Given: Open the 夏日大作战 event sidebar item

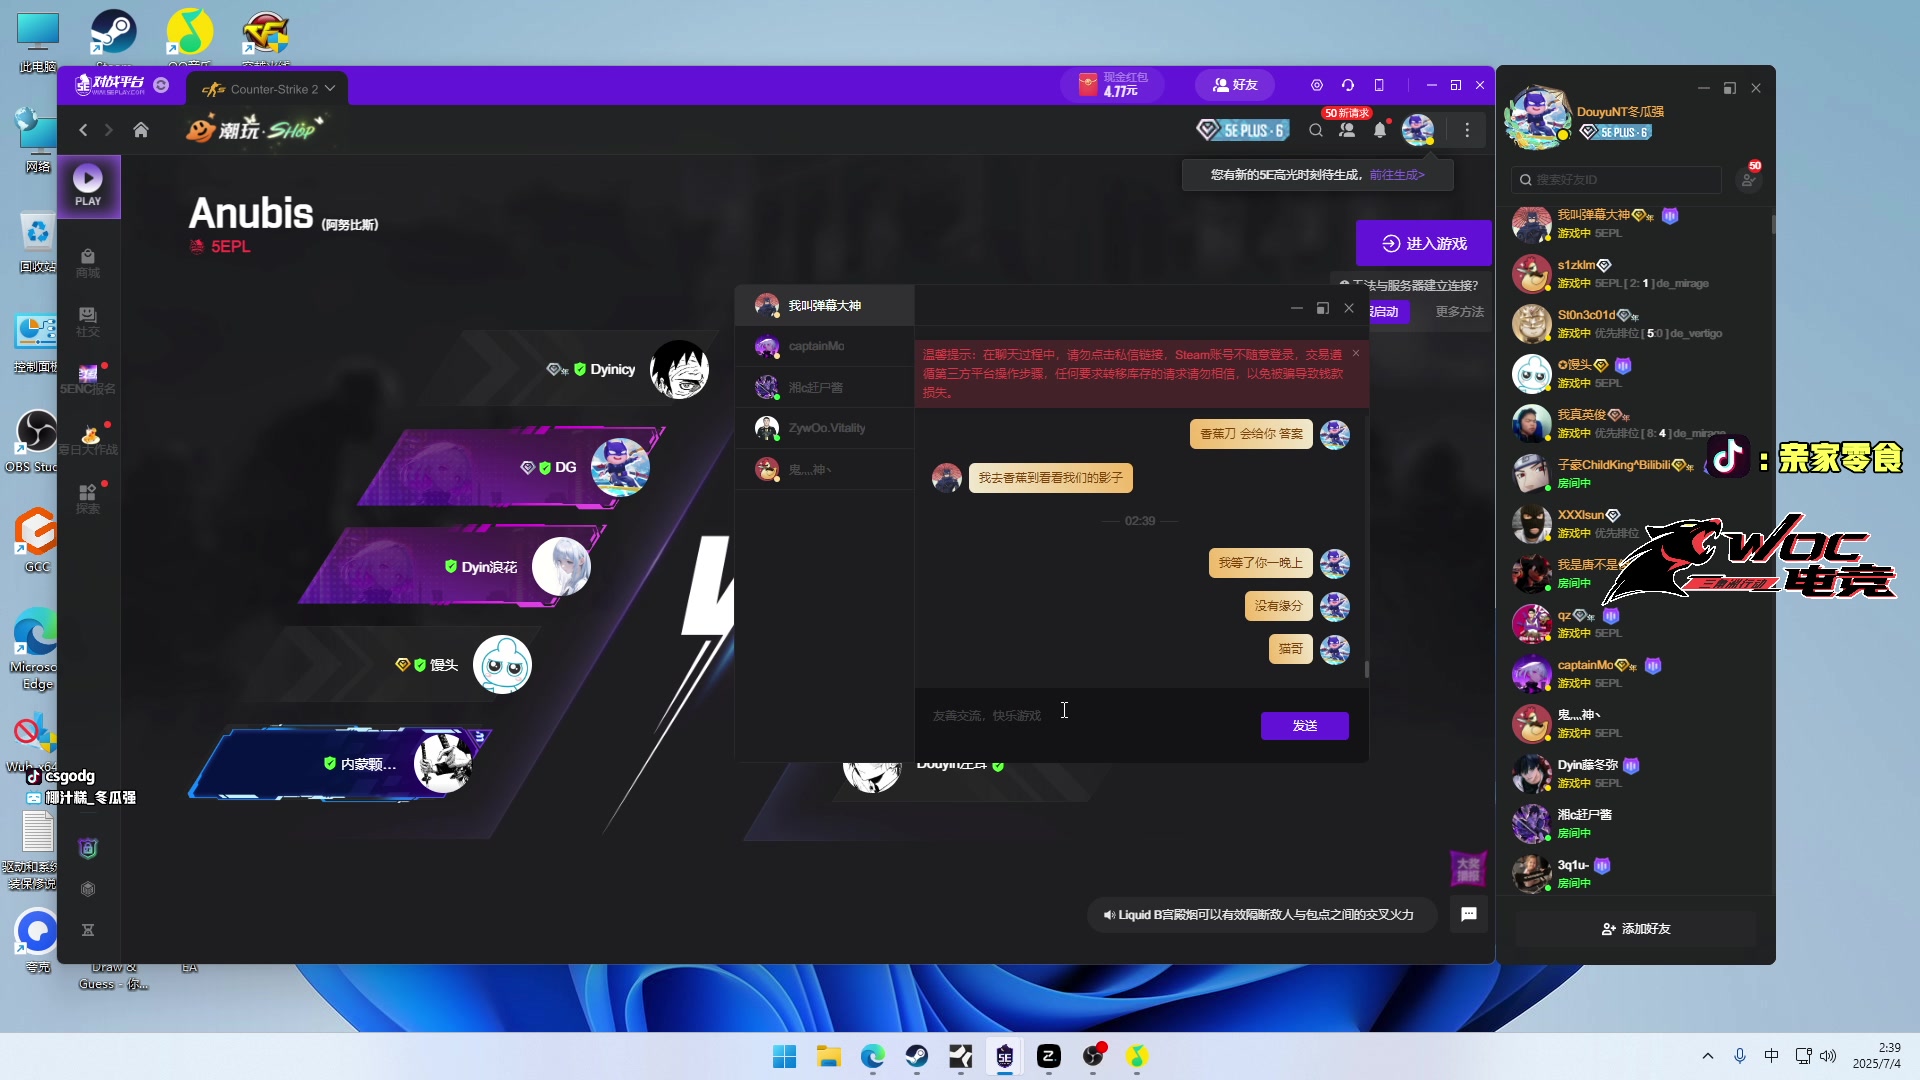Looking at the screenshot, I should pyautogui.click(x=88, y=440).
